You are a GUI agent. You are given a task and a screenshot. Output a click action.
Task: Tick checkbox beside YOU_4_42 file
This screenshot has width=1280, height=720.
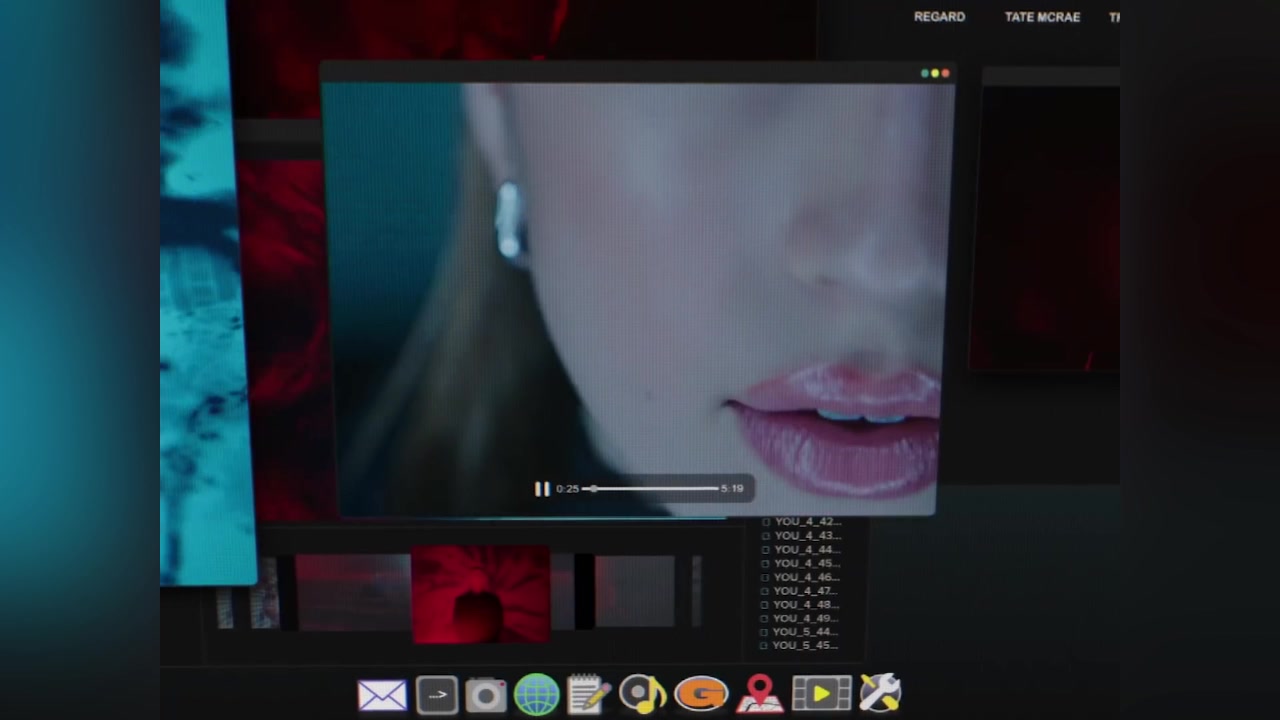tap(766, 522)
